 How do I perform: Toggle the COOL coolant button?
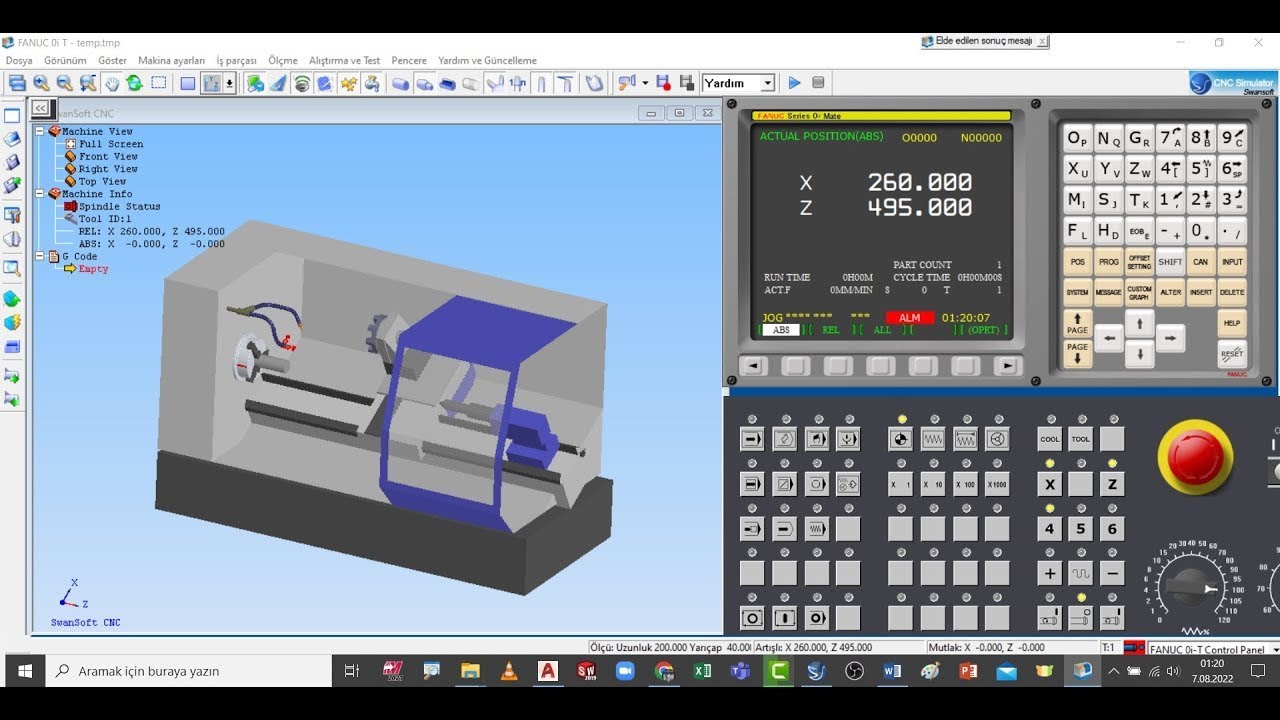[1049, 439]
